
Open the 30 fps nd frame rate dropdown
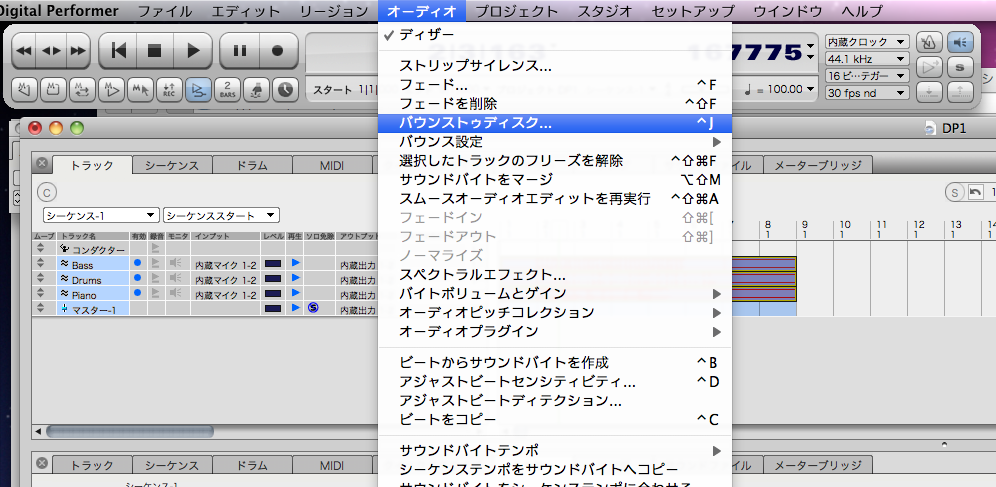(x=867, y=93)
